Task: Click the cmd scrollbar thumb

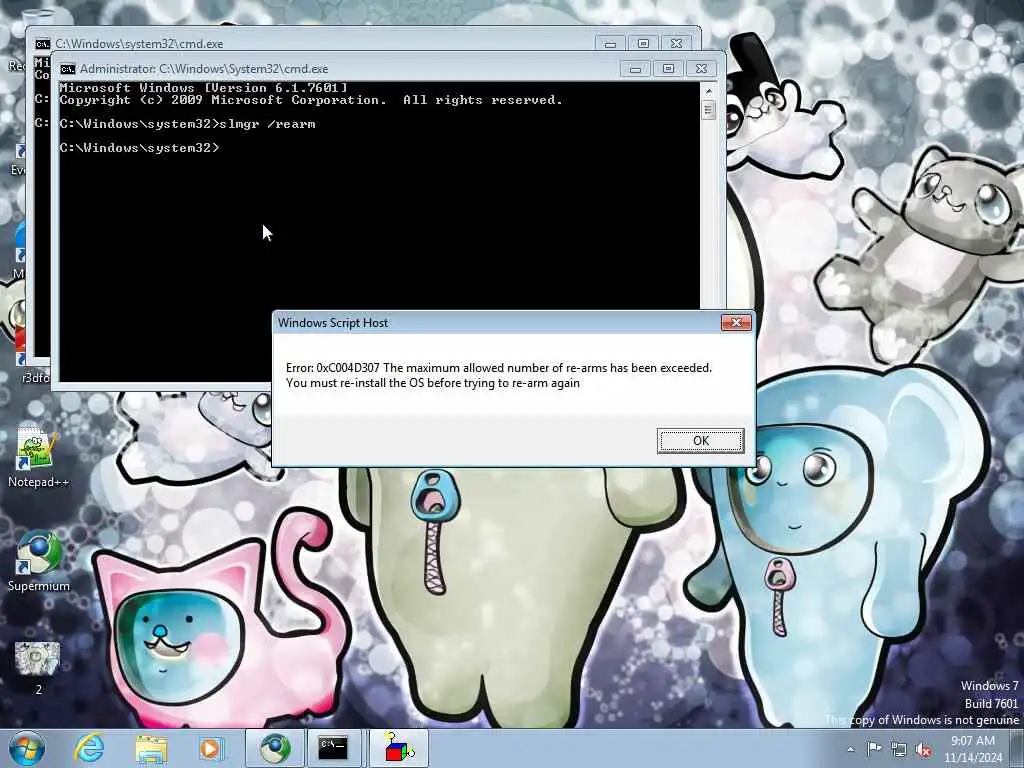Action: pyautogui.click(x=709, y=110)
